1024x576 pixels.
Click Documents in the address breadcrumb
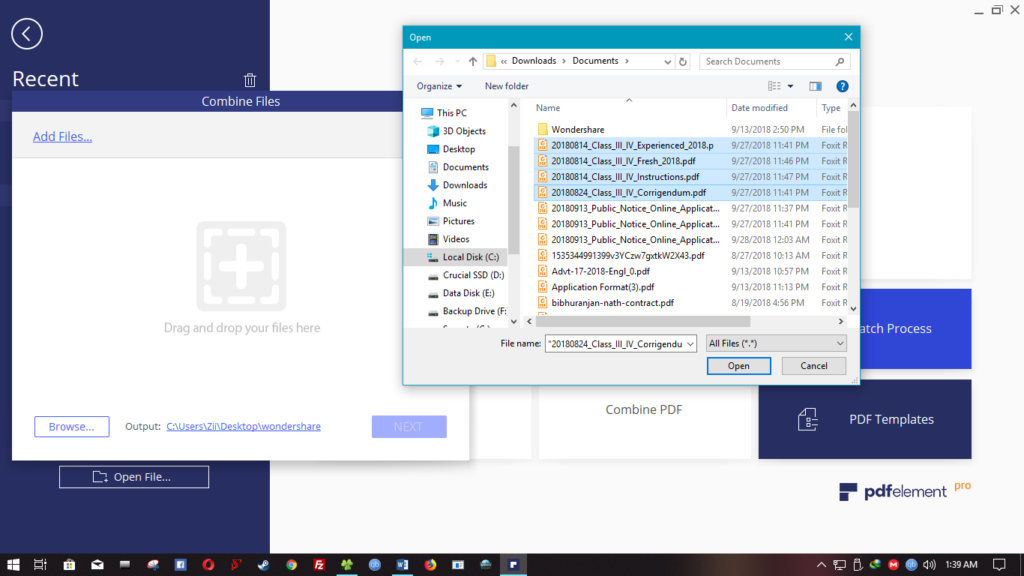595,61
